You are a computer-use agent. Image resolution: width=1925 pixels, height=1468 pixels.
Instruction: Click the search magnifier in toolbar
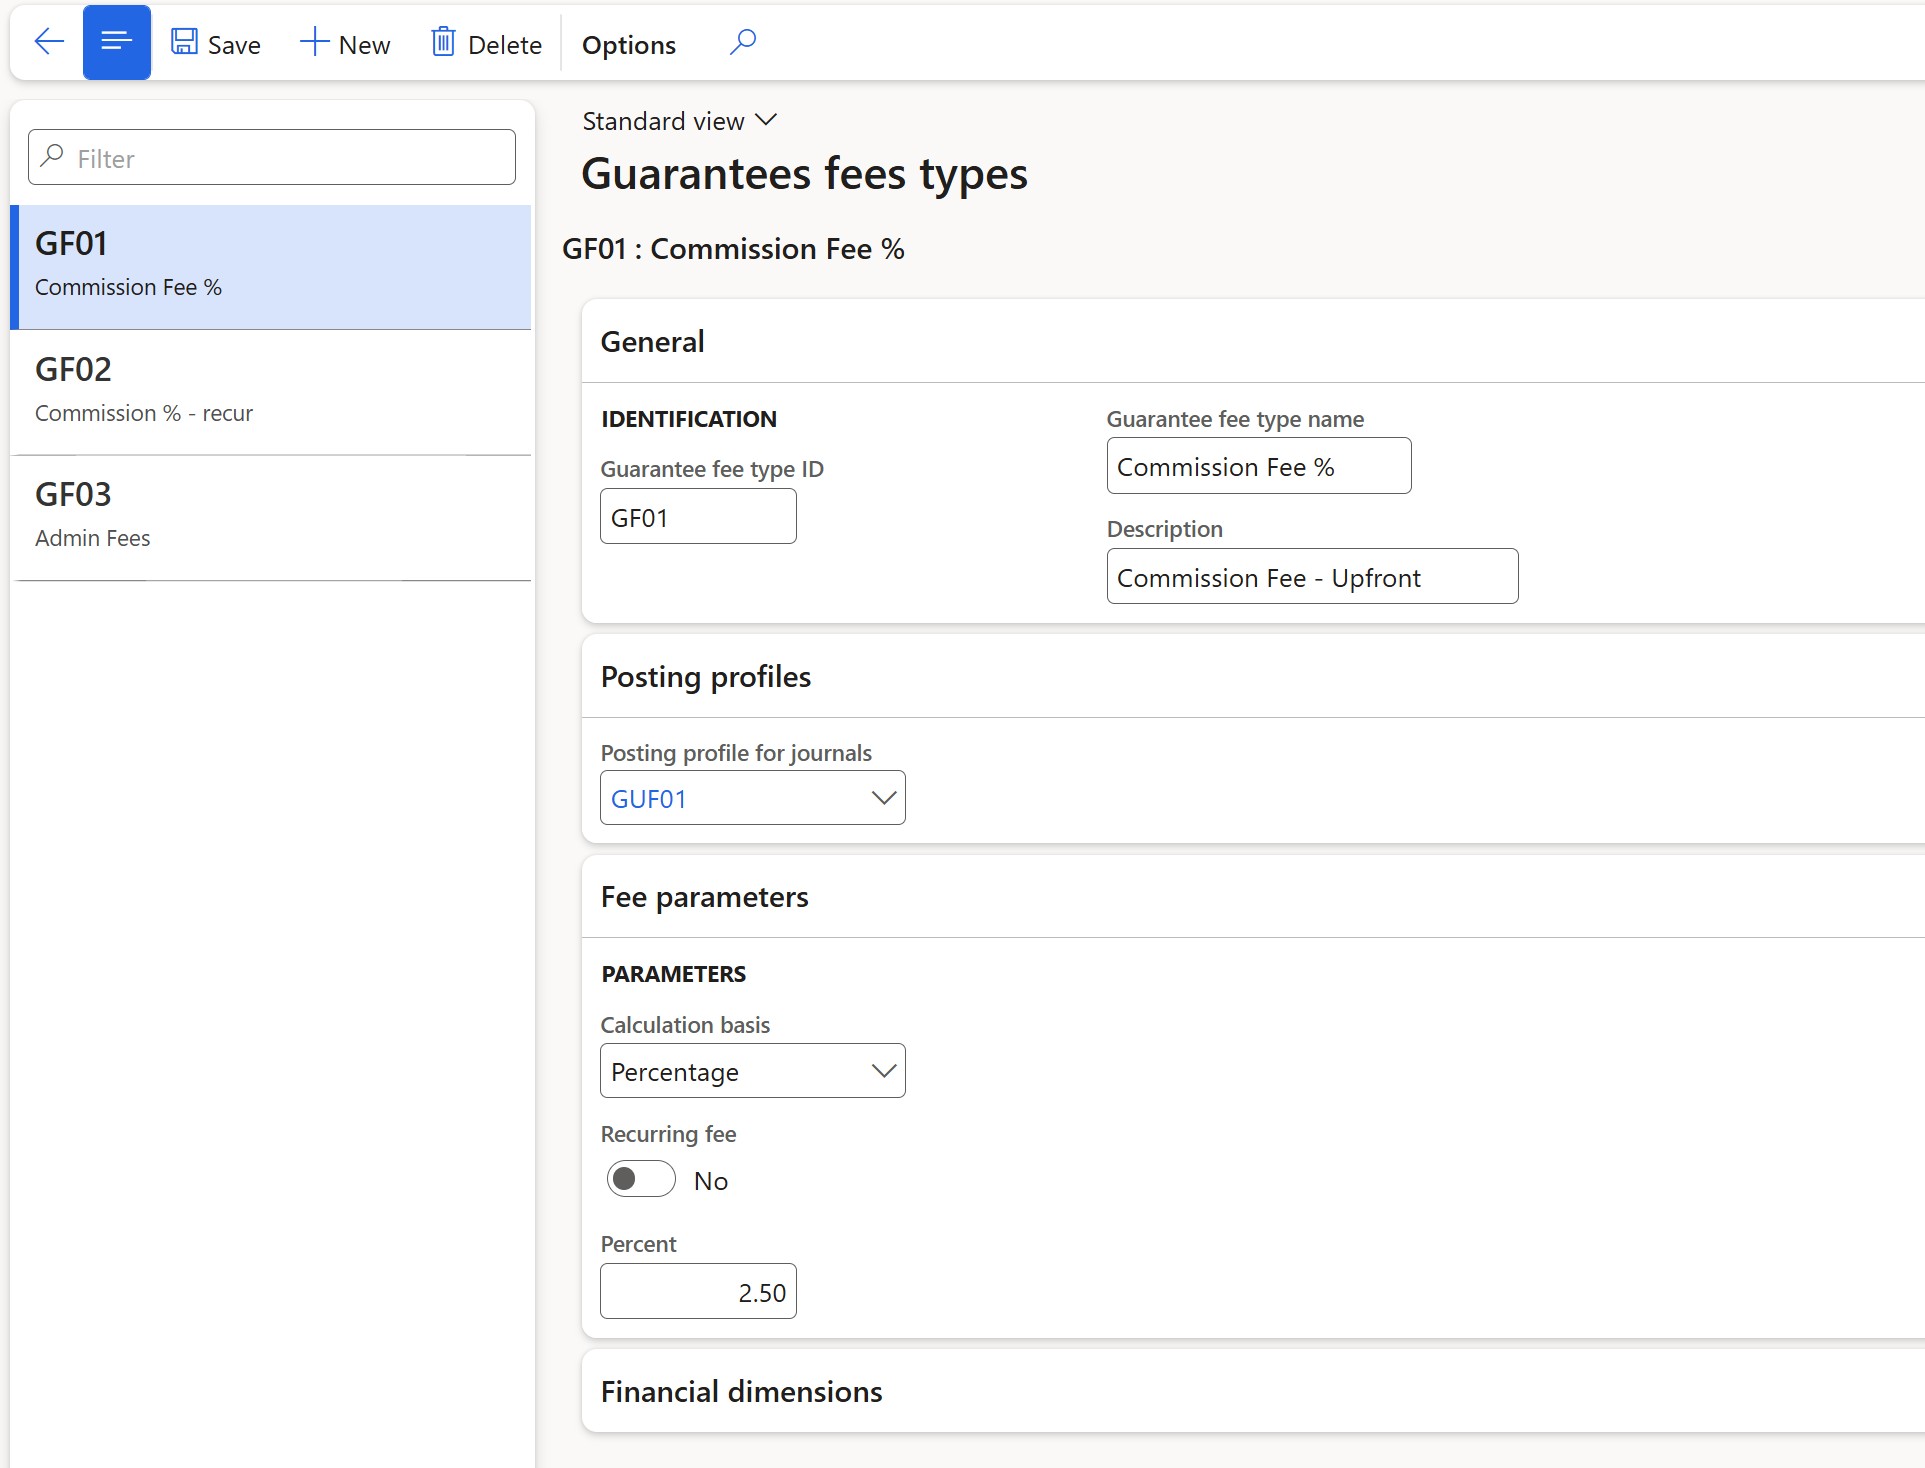point(742,42)
